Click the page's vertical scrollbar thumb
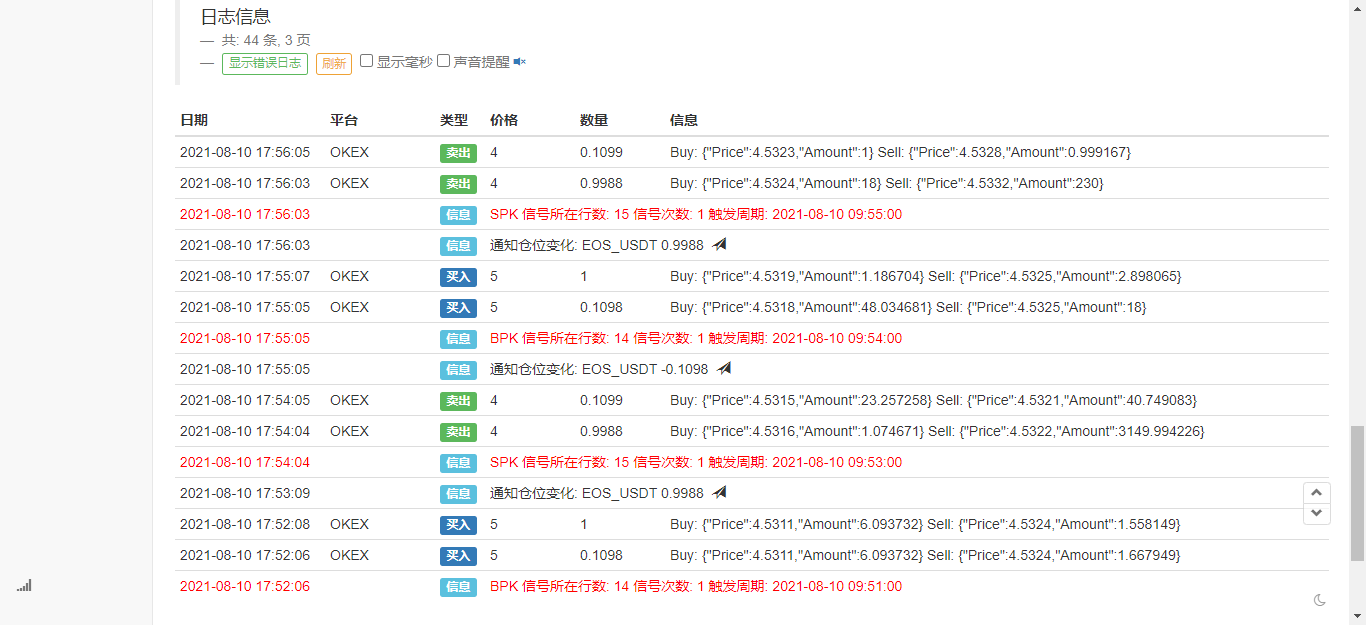1366x625 pixels. [x=1357, y=493]
